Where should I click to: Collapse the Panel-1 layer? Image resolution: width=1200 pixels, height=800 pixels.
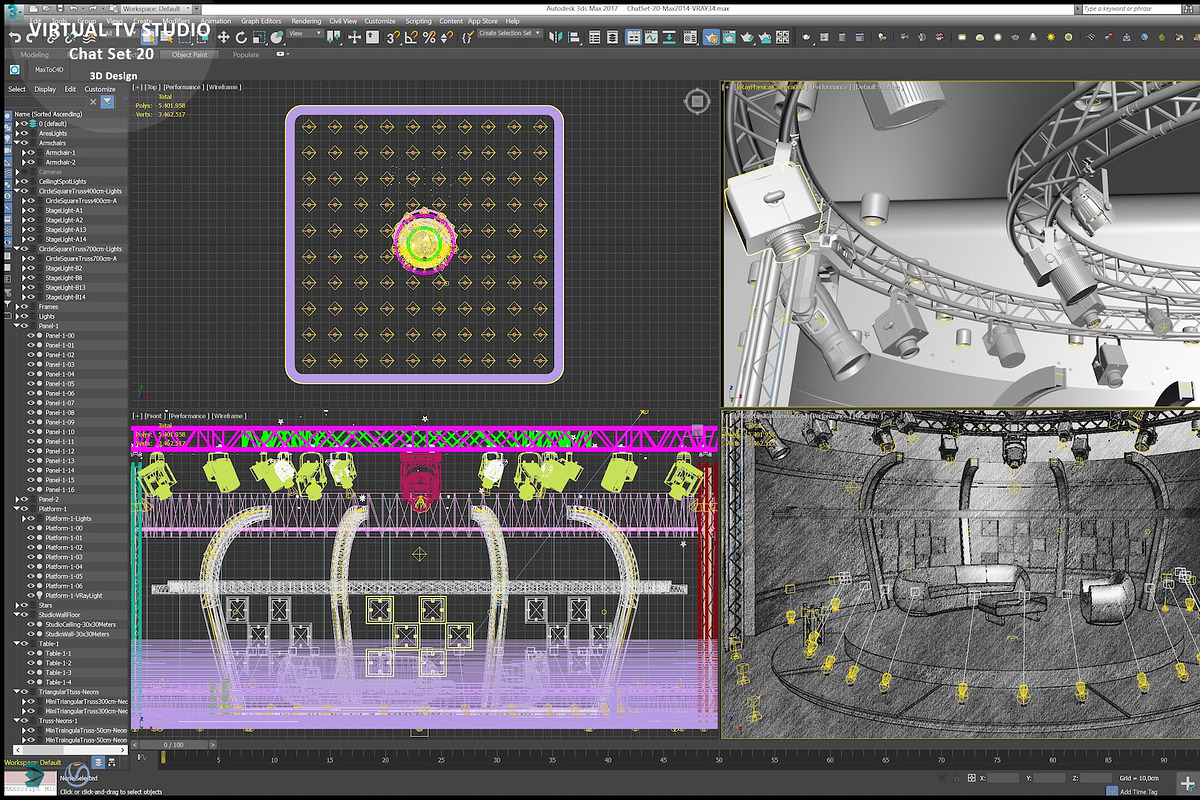tap(16, 326)
